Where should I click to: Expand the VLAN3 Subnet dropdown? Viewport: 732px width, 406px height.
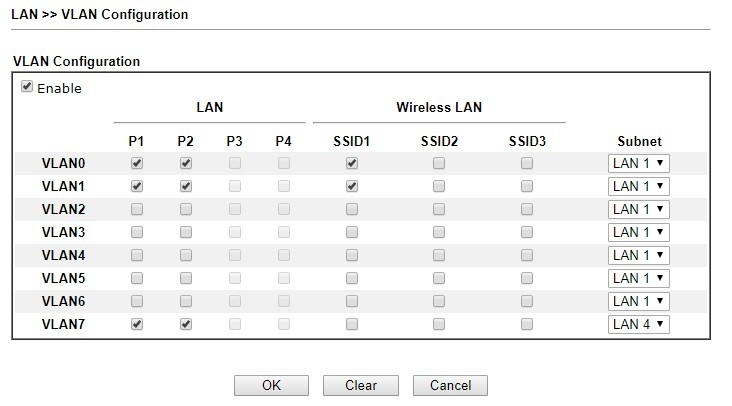click(x=638, y=232)
